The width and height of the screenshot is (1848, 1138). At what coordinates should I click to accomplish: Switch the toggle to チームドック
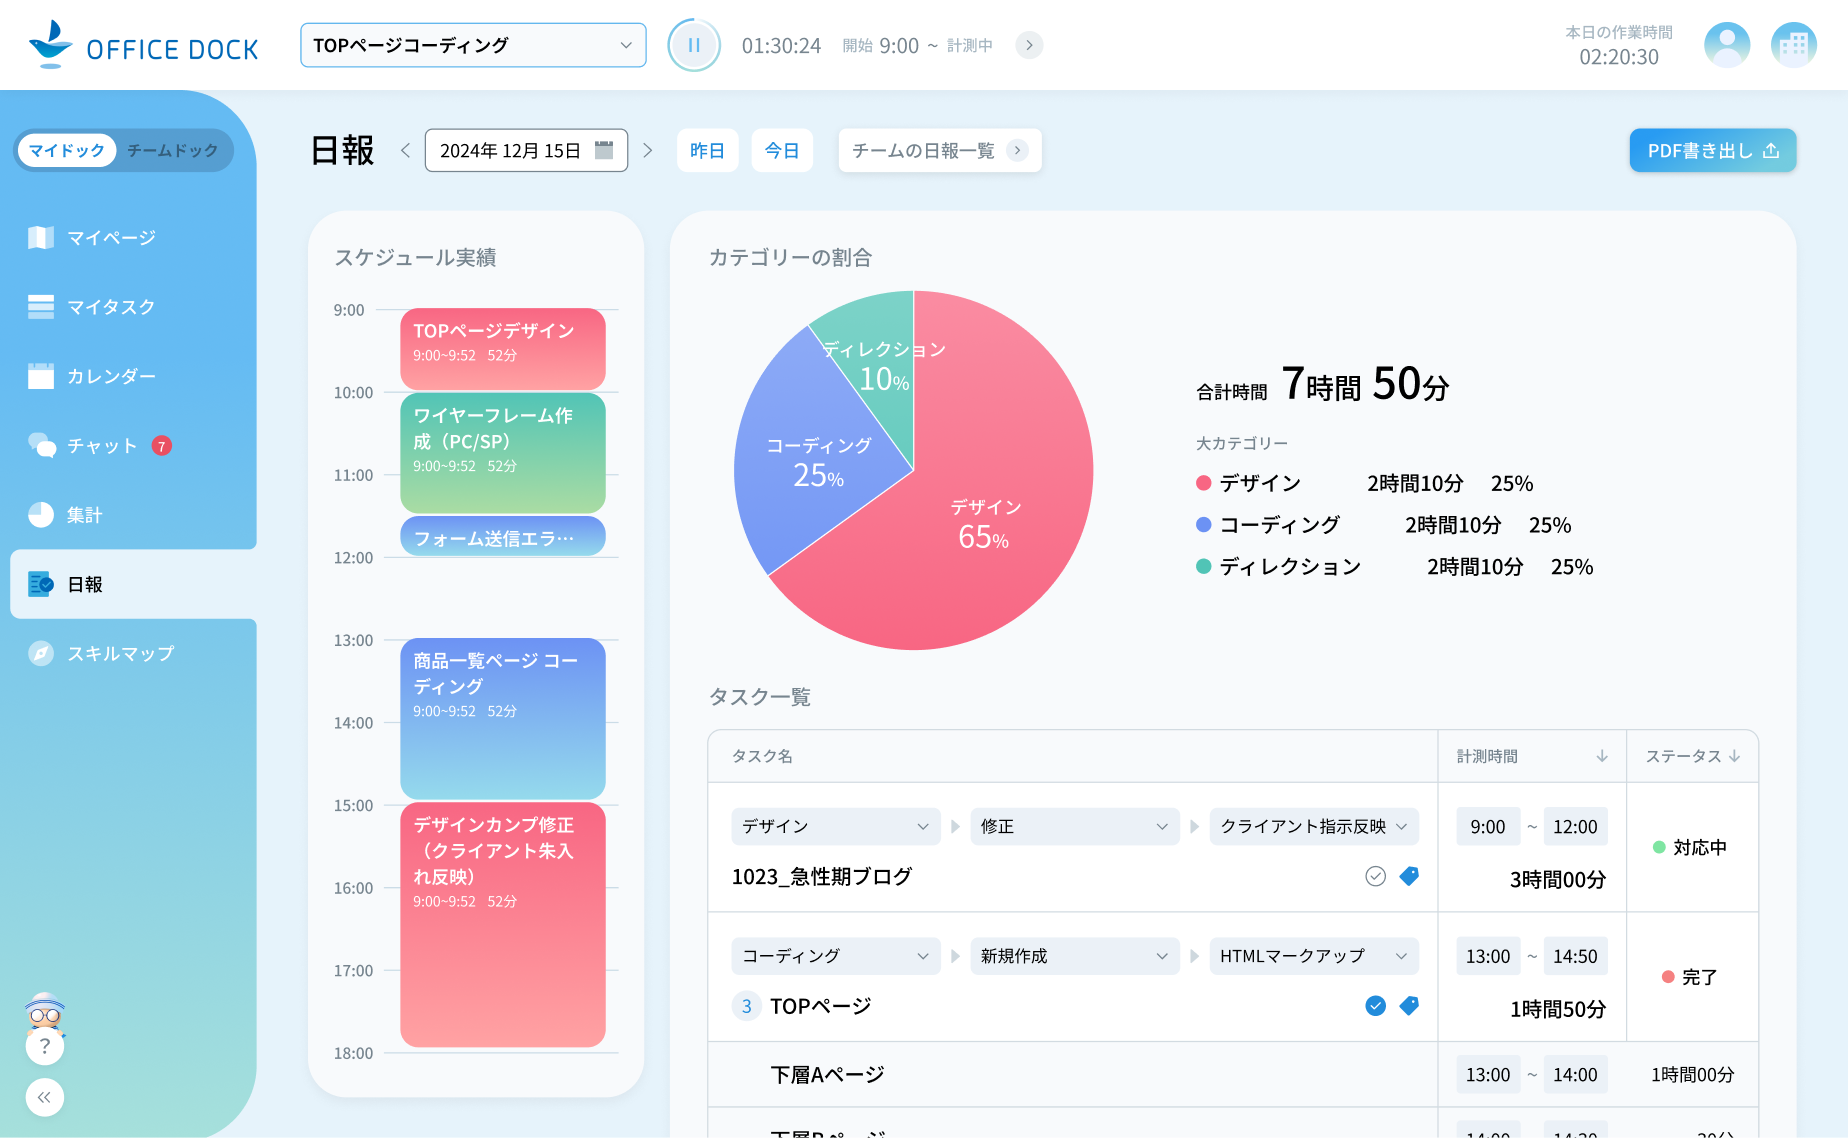[x=172, y=150]
